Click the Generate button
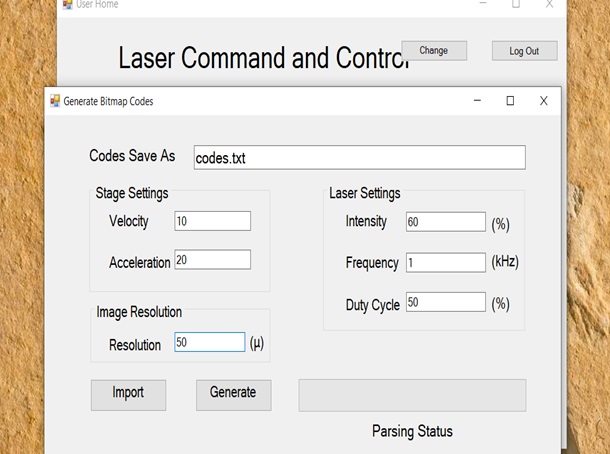The image size is (610, 454). [x=233, y=394]
